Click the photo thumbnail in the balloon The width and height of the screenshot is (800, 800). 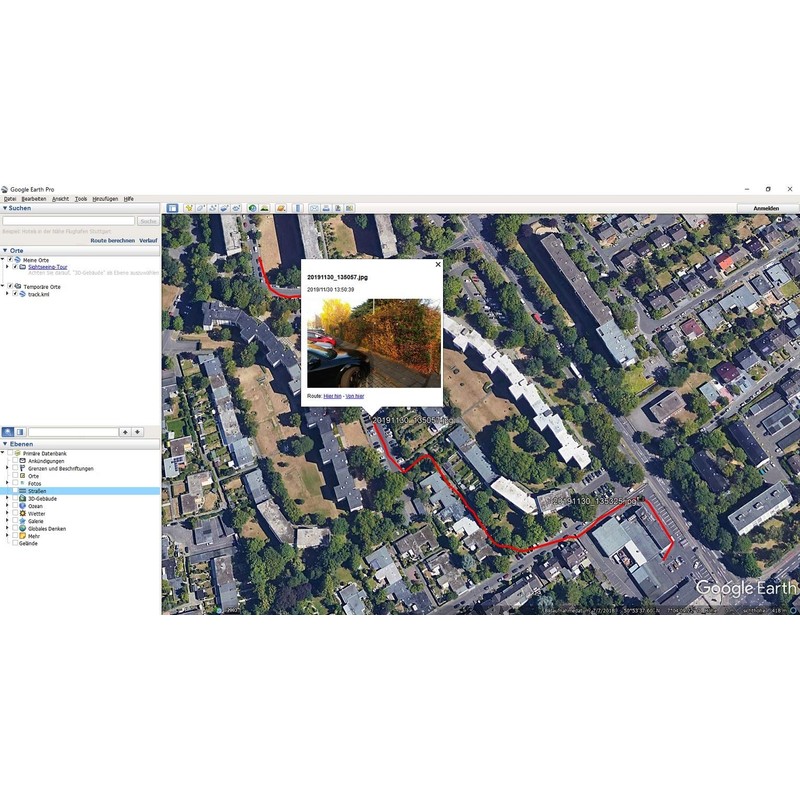click(373, 343)
